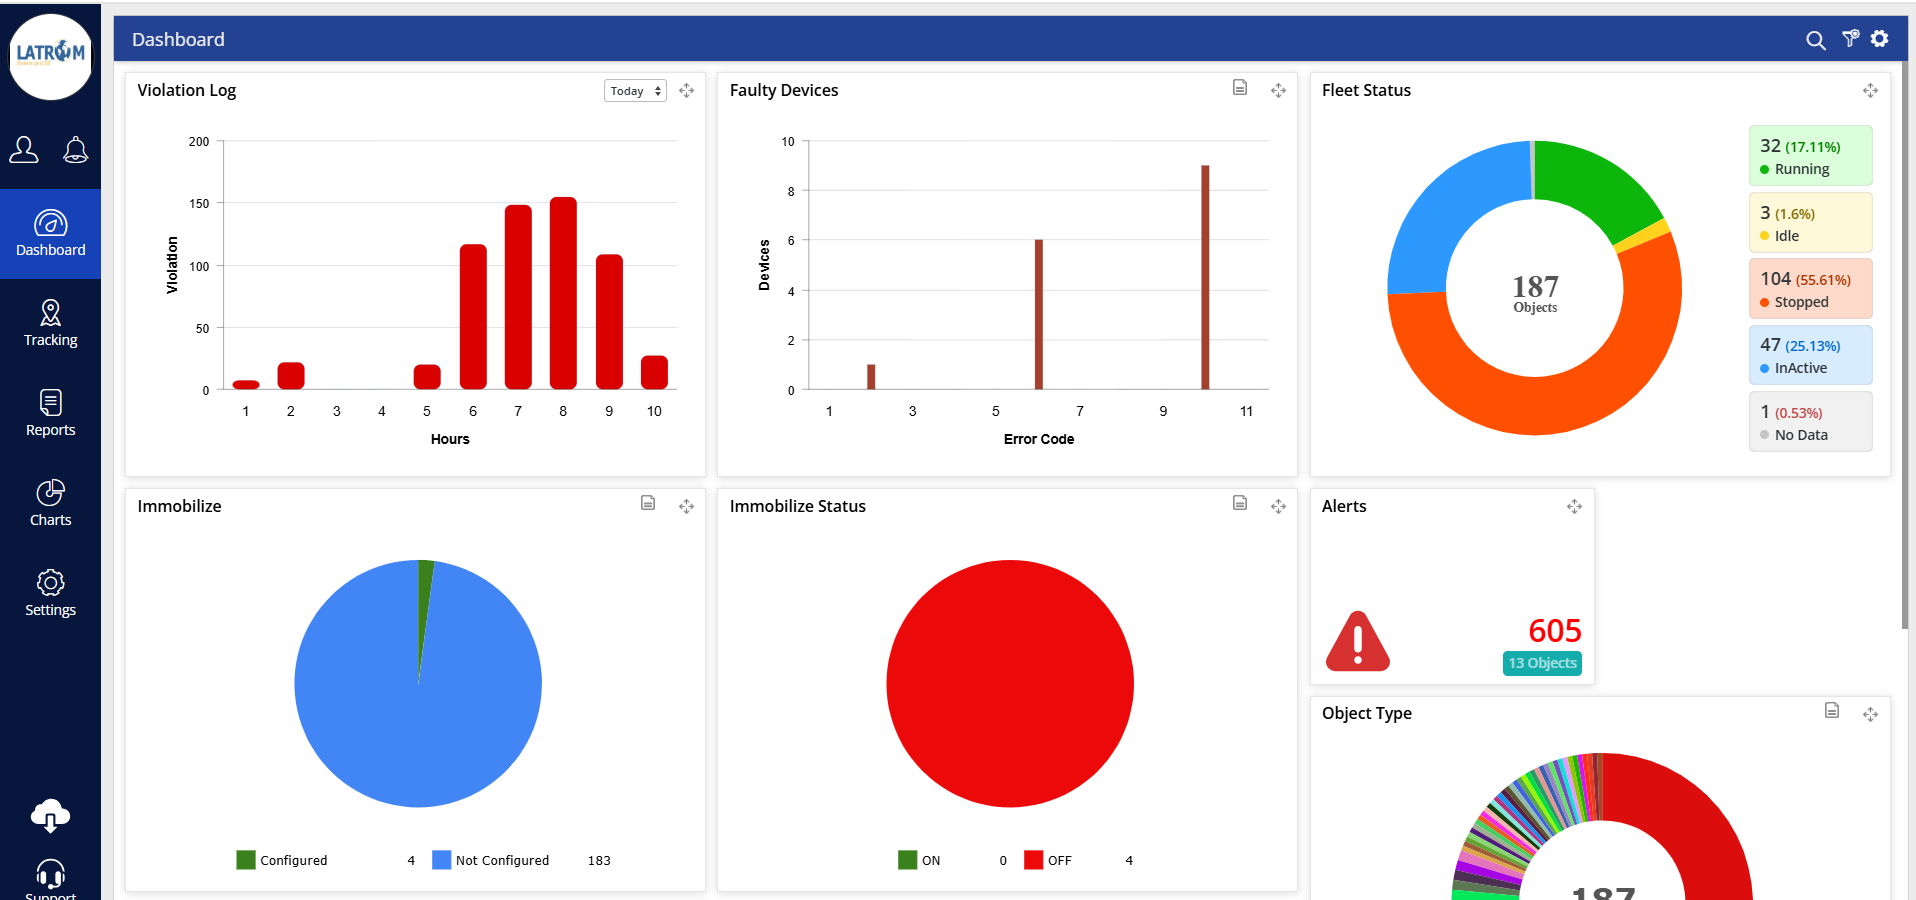The height and width of the screenshot is (900, 1916).
Task: Click the hour 8 violation bar
Action: [x=563, y=293]
